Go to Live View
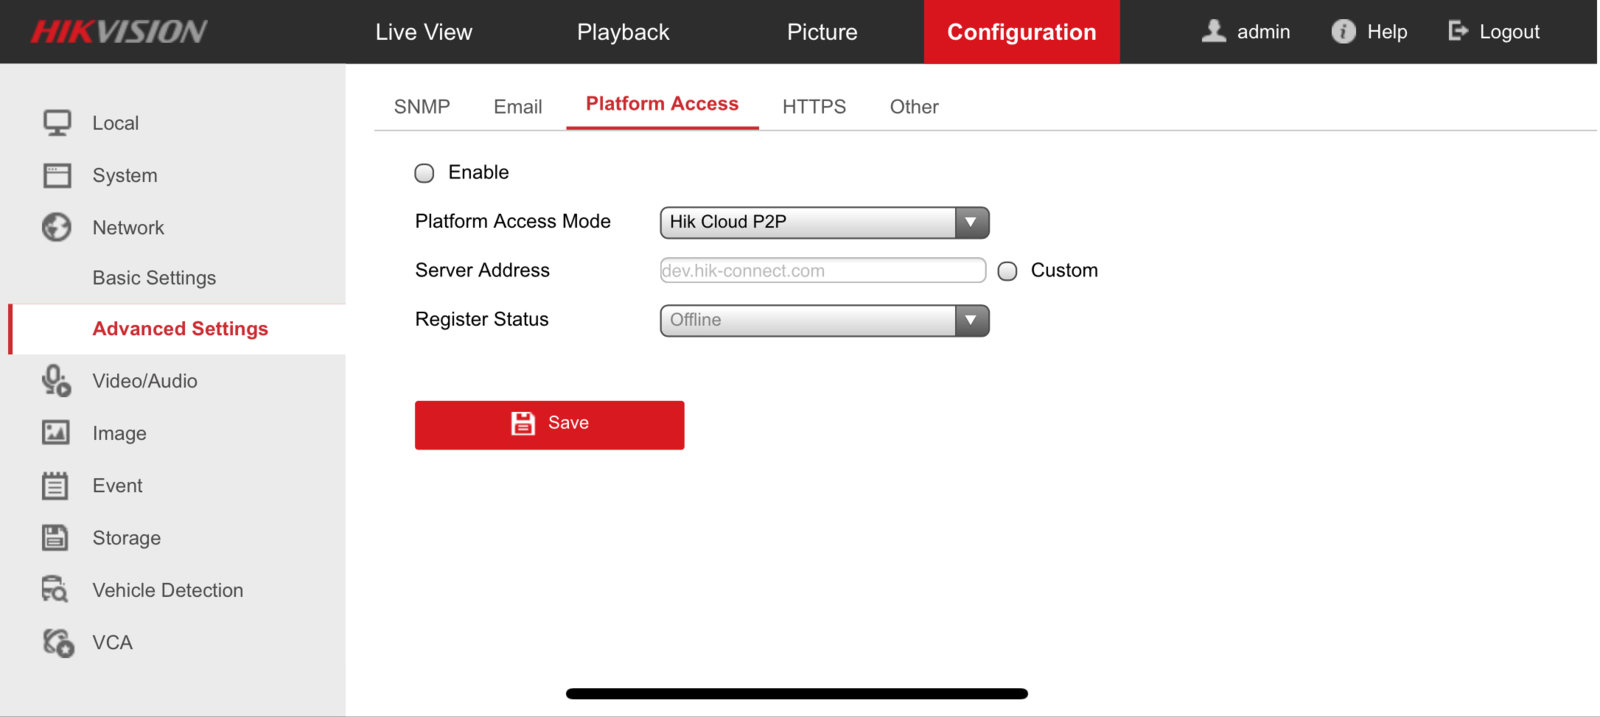This screenshot has width=1600, height=717. coord(424,32)
